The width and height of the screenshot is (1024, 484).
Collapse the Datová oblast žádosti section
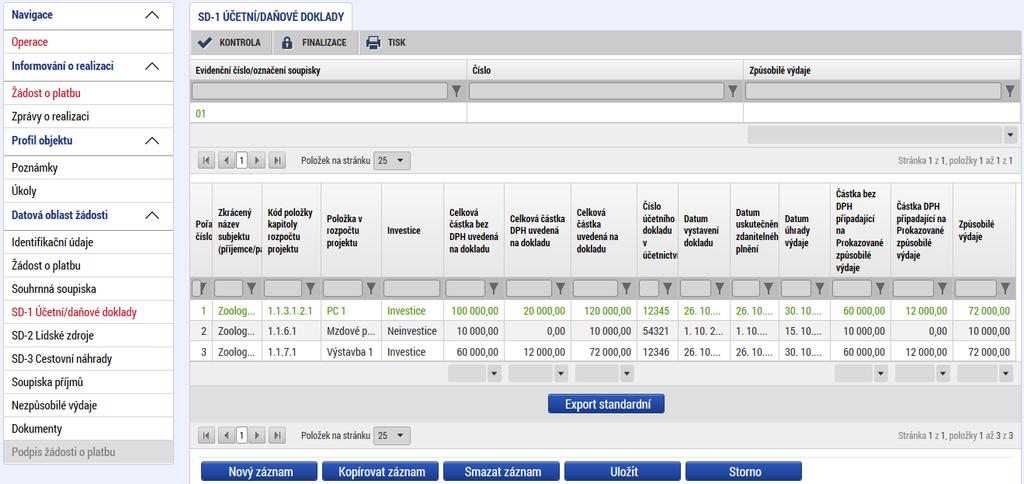point(152,215)
